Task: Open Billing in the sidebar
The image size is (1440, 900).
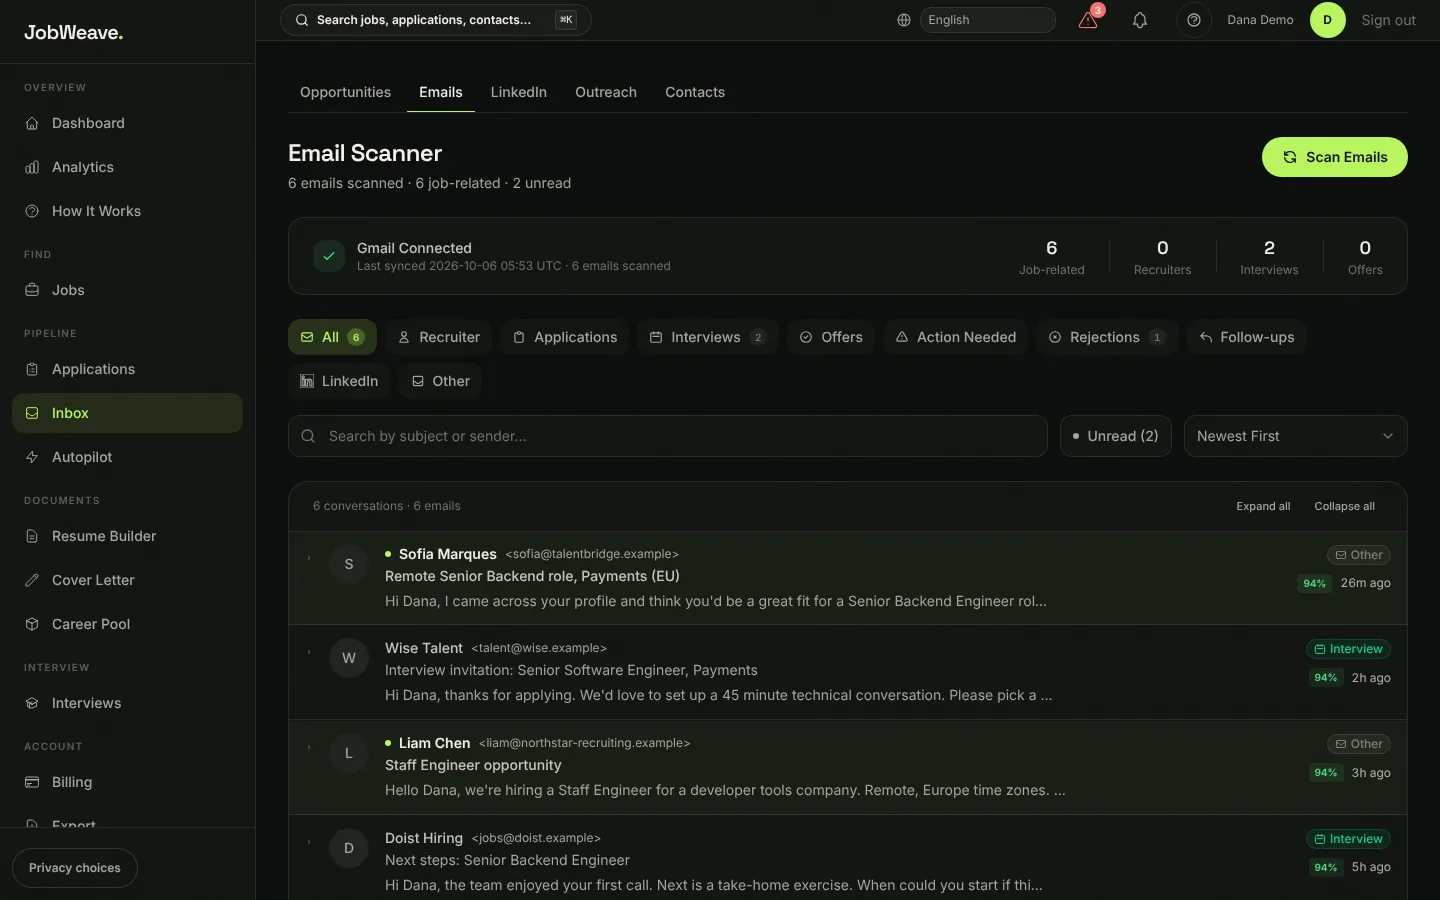Action: click(127, 782)
